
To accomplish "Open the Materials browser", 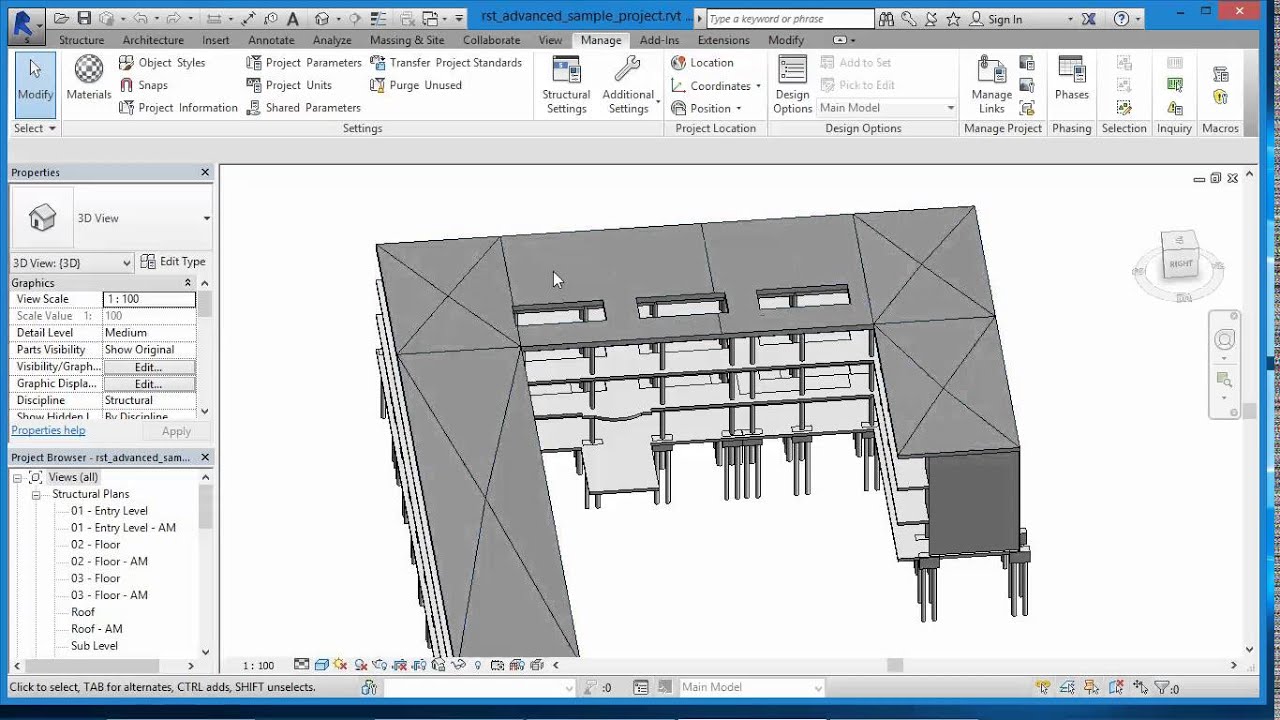I will 89,78.
